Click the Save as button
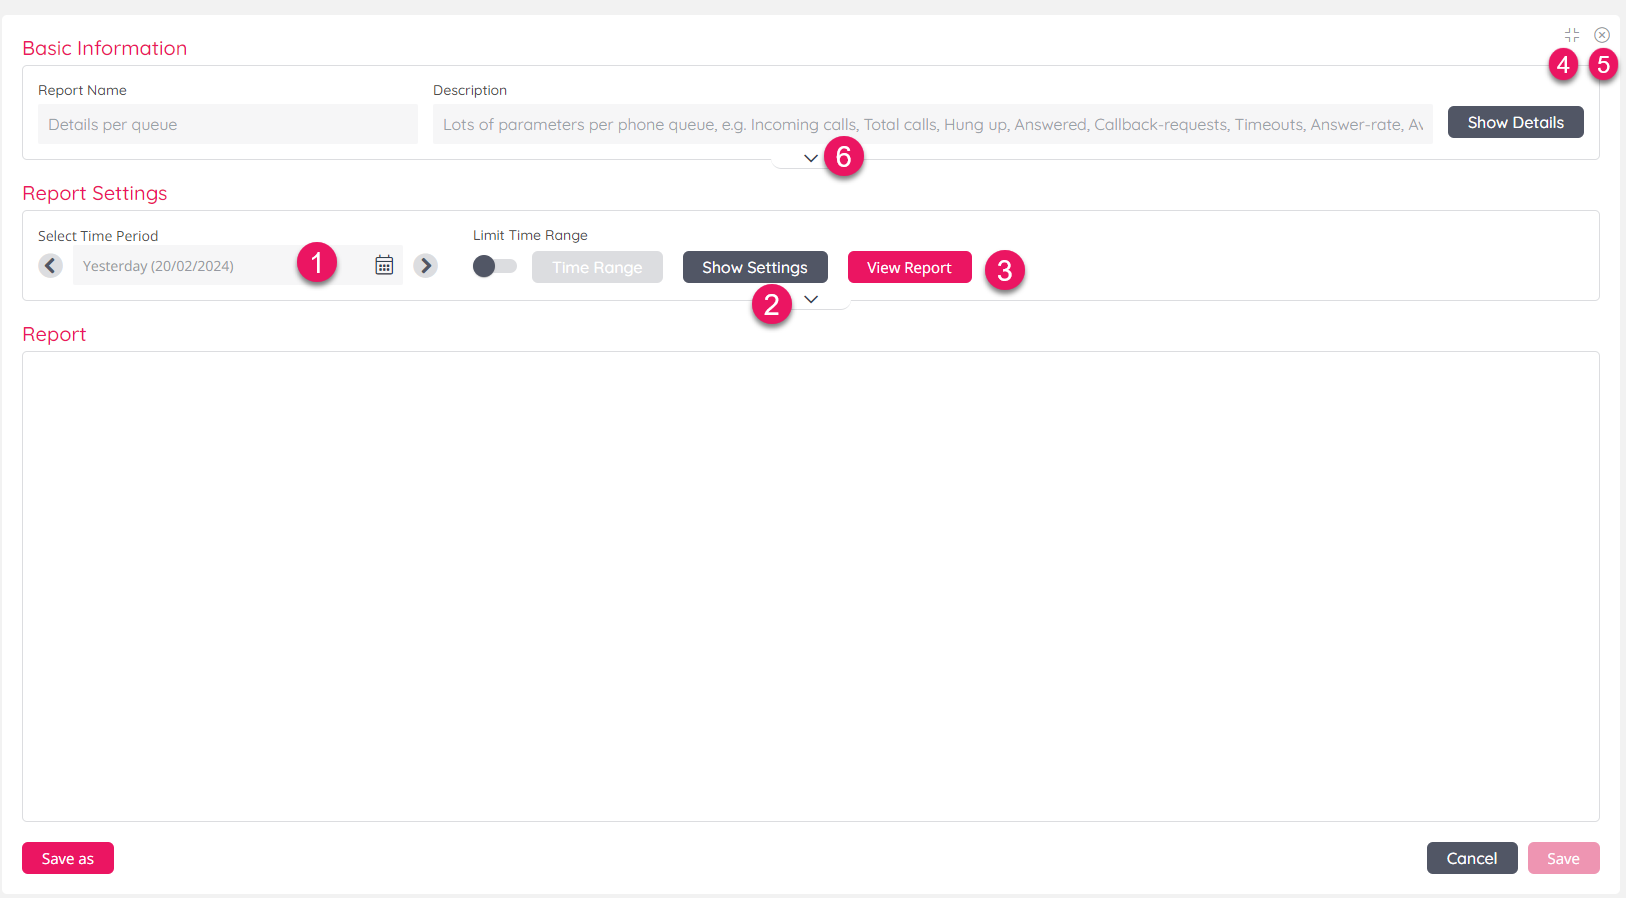 [68, 858]
